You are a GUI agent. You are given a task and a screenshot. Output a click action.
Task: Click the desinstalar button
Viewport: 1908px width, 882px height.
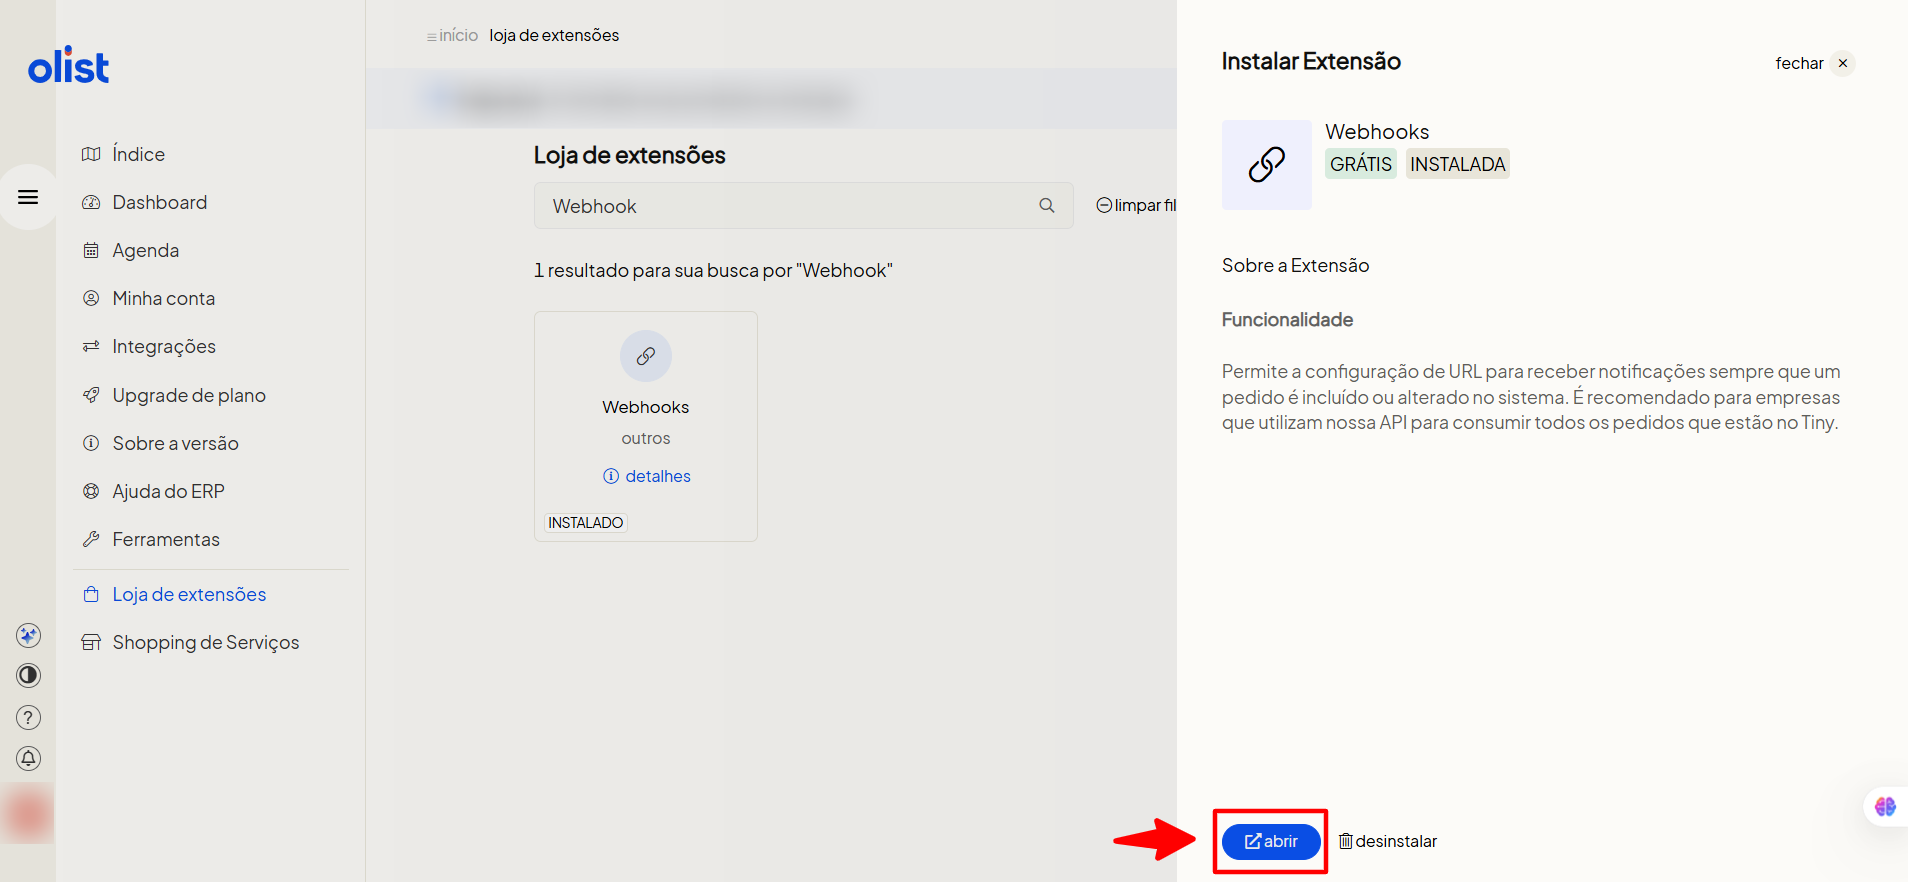click(x=1388, y=842)
